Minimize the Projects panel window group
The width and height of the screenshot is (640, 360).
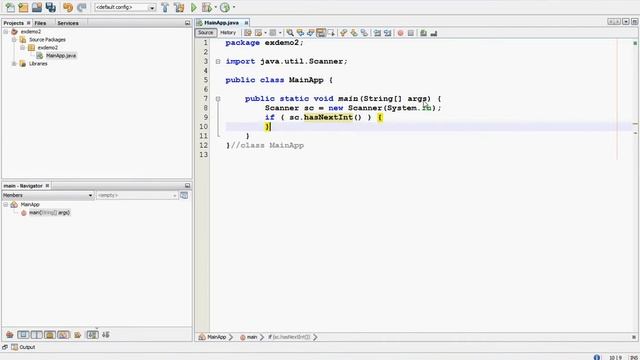[x=187, y=23]
